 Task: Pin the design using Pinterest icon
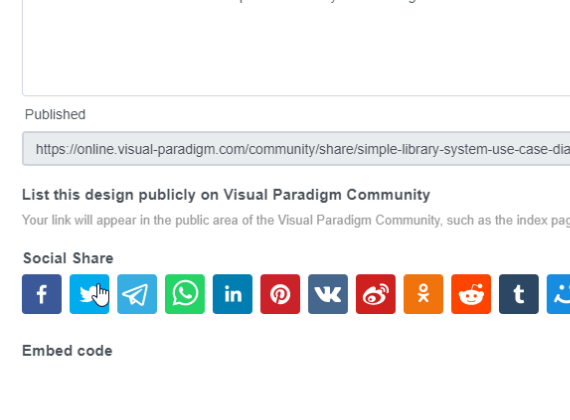coord(280,294)
